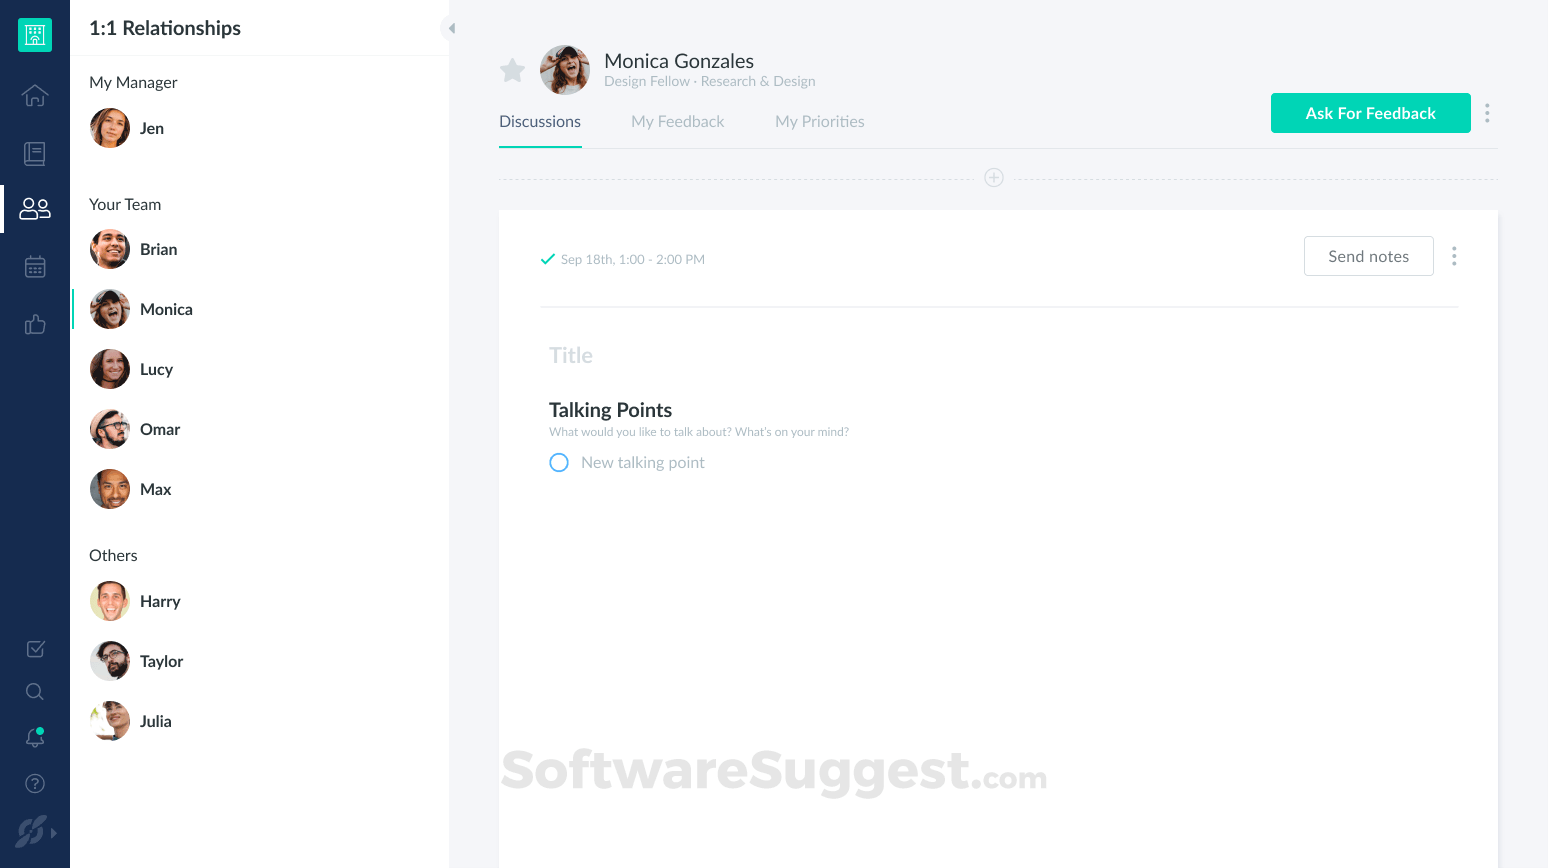The height and width of the screenshot is (868, 1548).
Task: Open the tasks checklist icon near bottom sidebar
Action: (x=34, y=648)
